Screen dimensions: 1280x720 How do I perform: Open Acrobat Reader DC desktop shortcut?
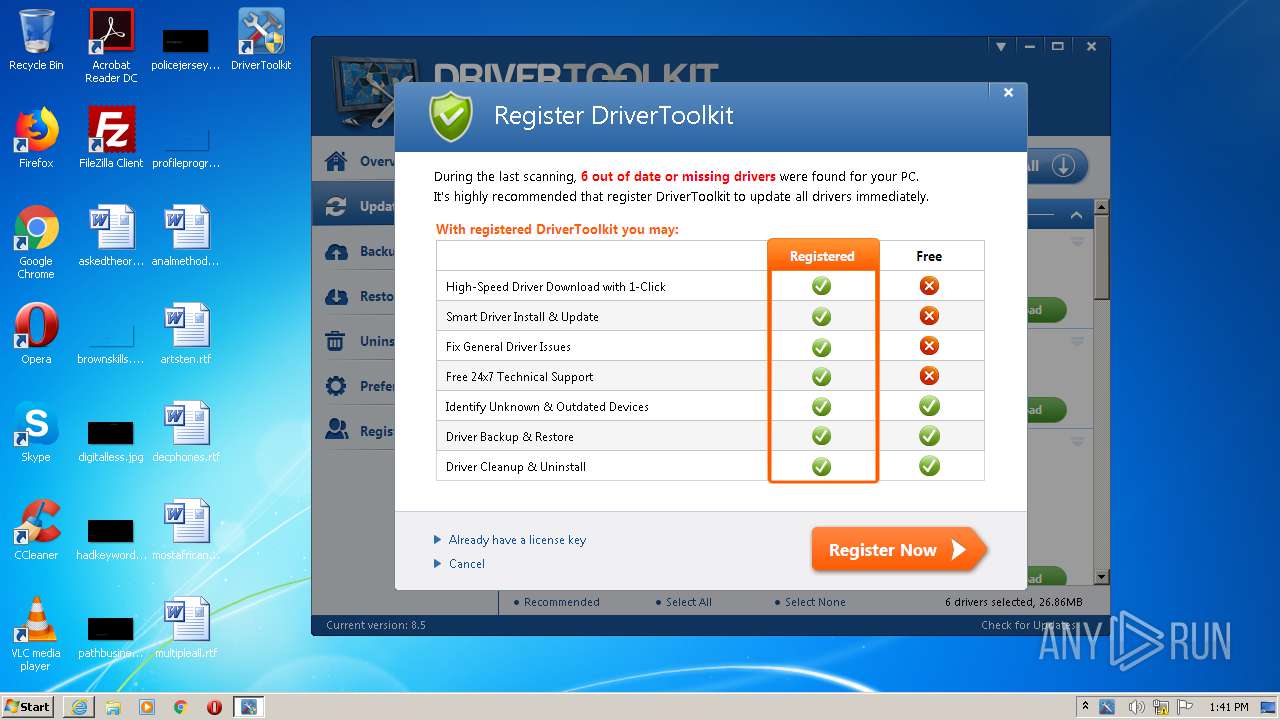(x=111, y=46)
